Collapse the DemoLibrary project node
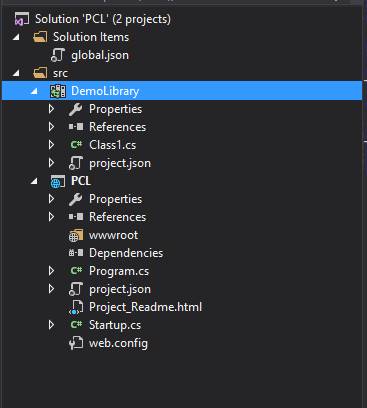 [x=34, y=91]
